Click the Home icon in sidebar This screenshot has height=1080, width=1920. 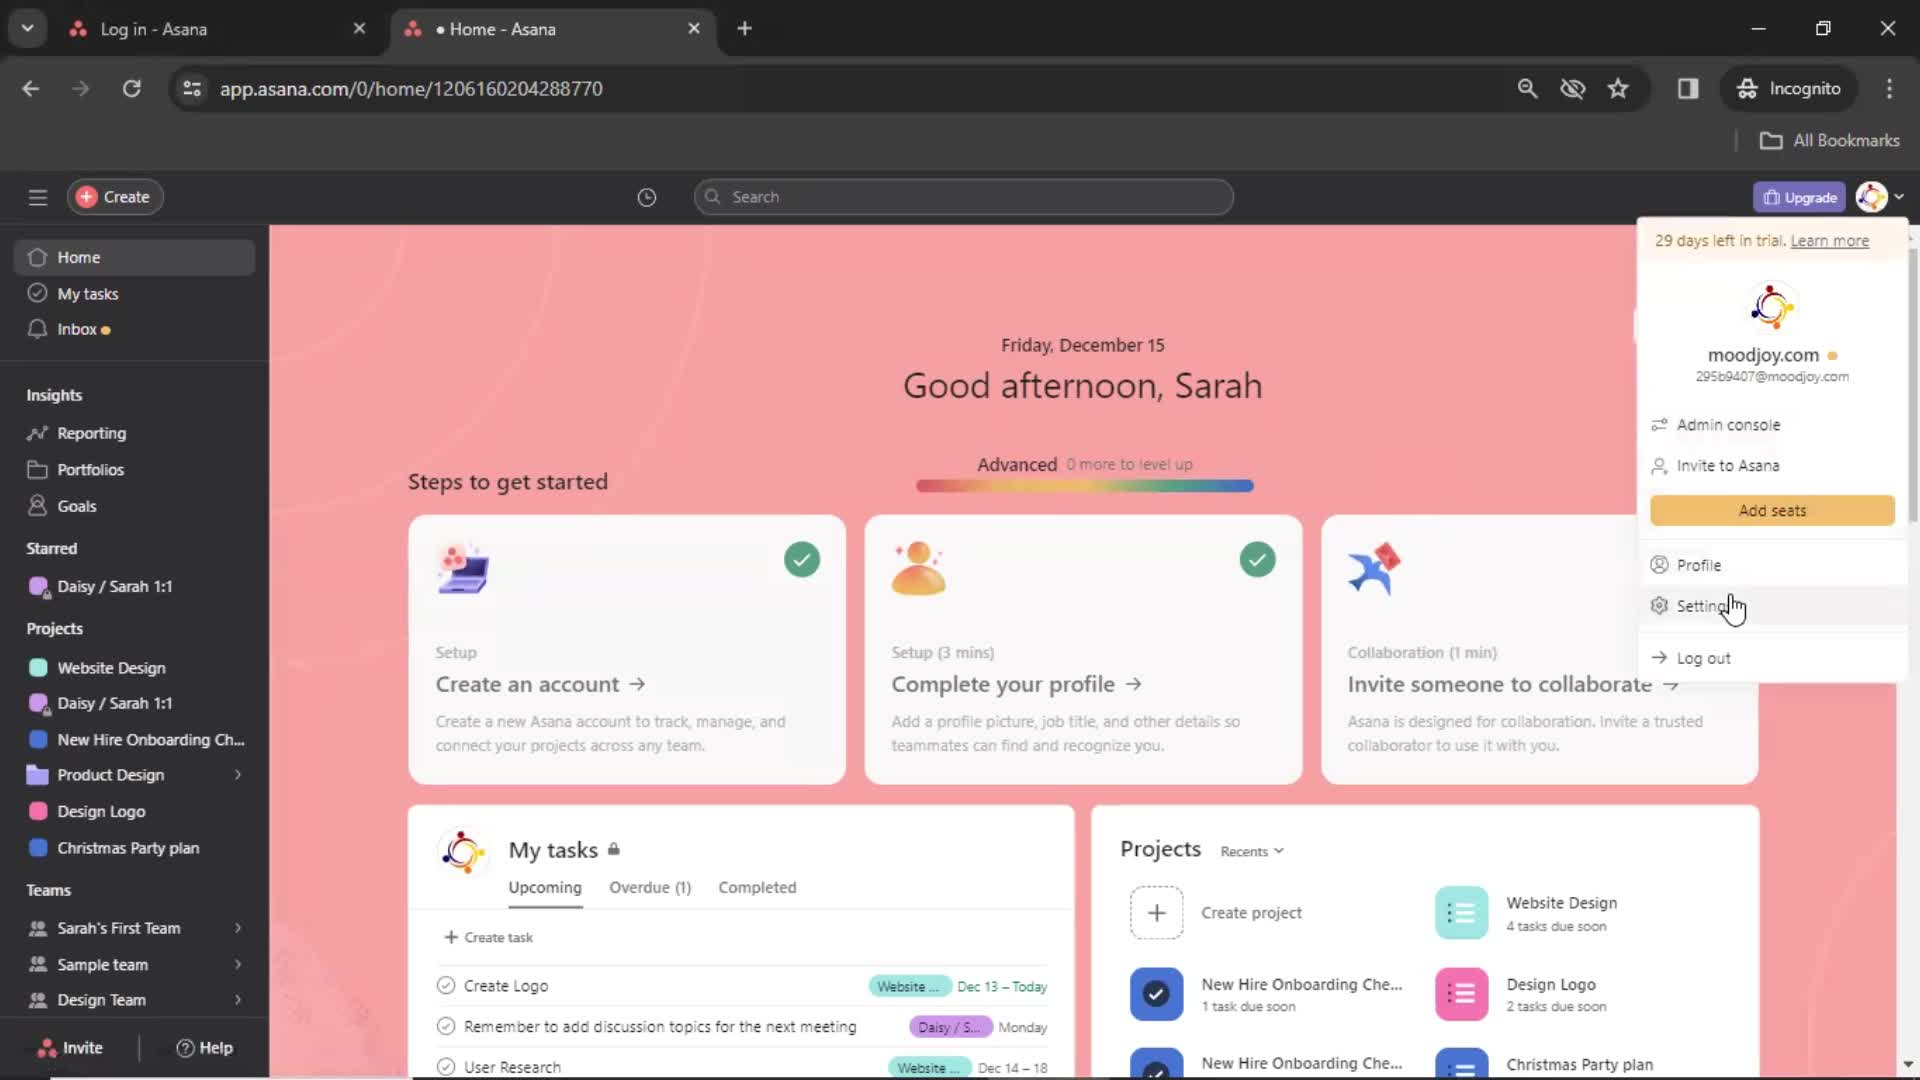38,257
